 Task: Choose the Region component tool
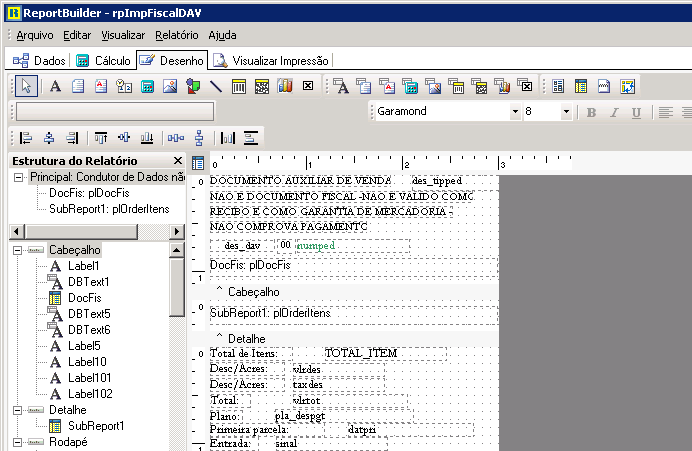pyautogui.click(x=558, y=86)
